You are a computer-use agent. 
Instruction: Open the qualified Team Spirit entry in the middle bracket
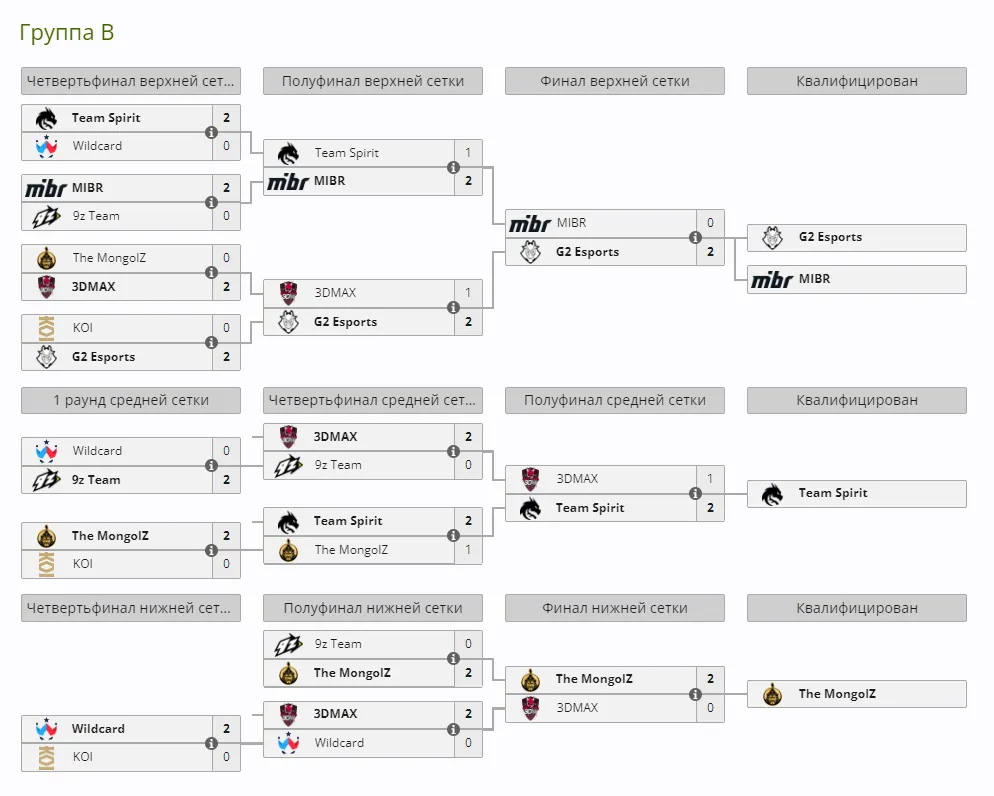pyautogui.click(x=857, y=494)
